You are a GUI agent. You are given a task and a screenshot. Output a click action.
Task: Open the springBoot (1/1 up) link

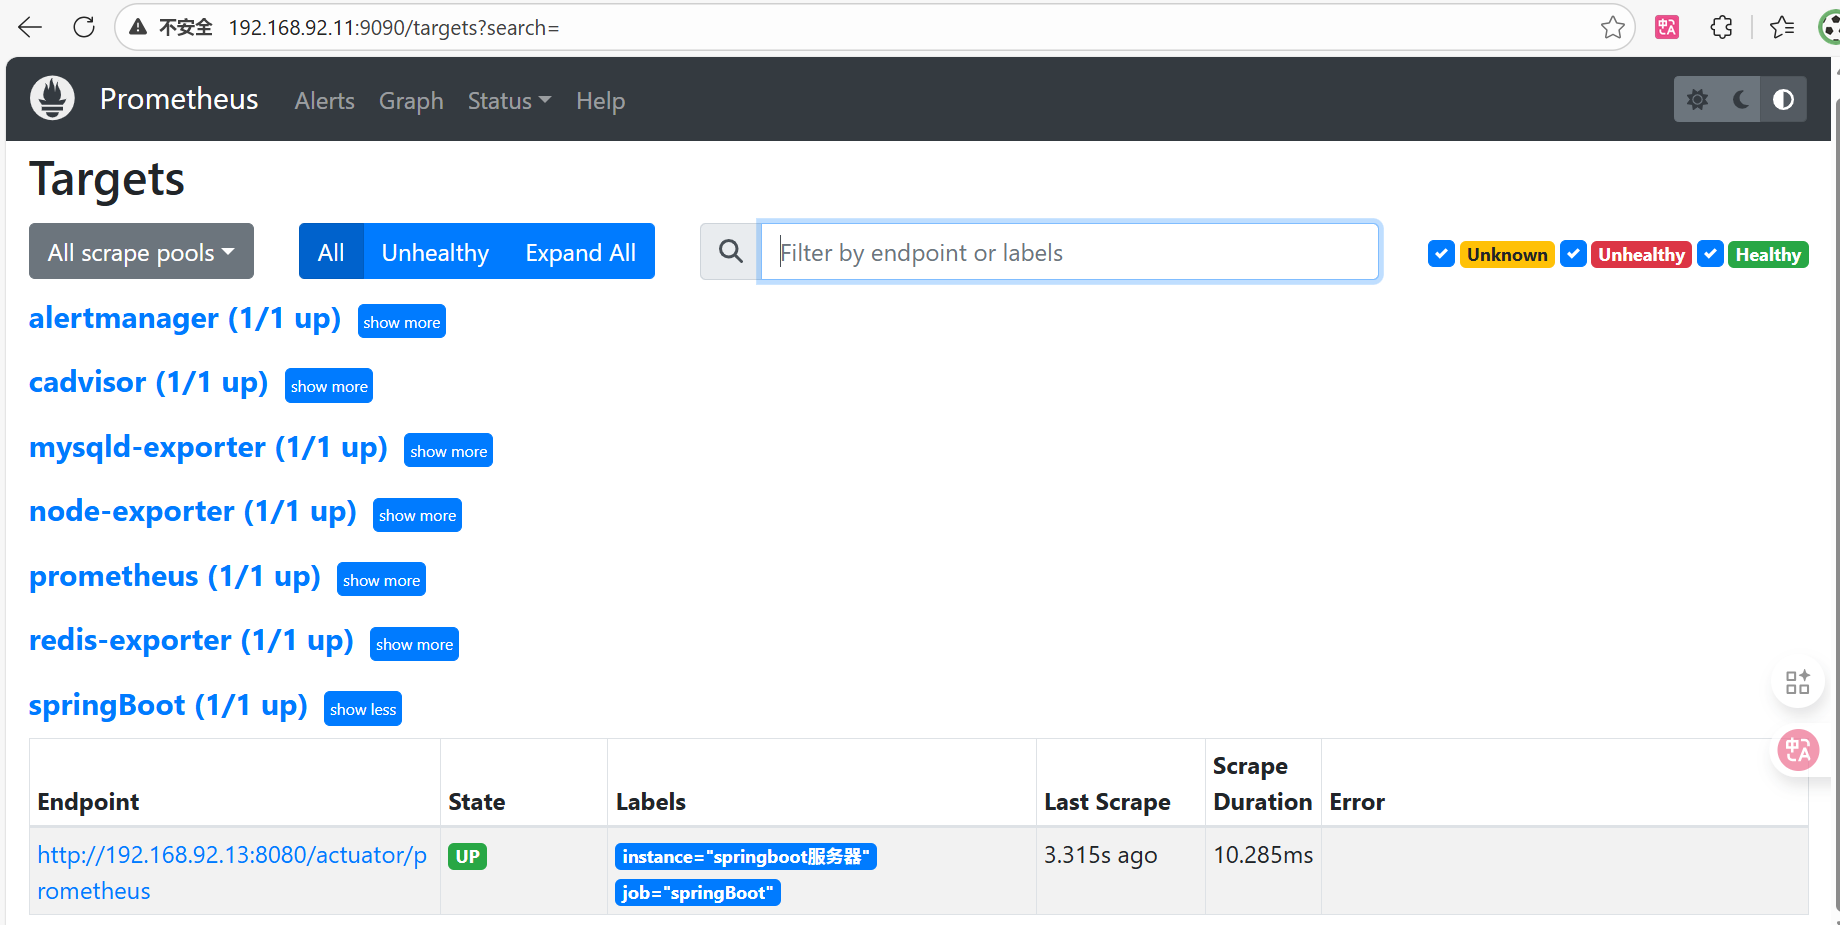tap(168, 705)
